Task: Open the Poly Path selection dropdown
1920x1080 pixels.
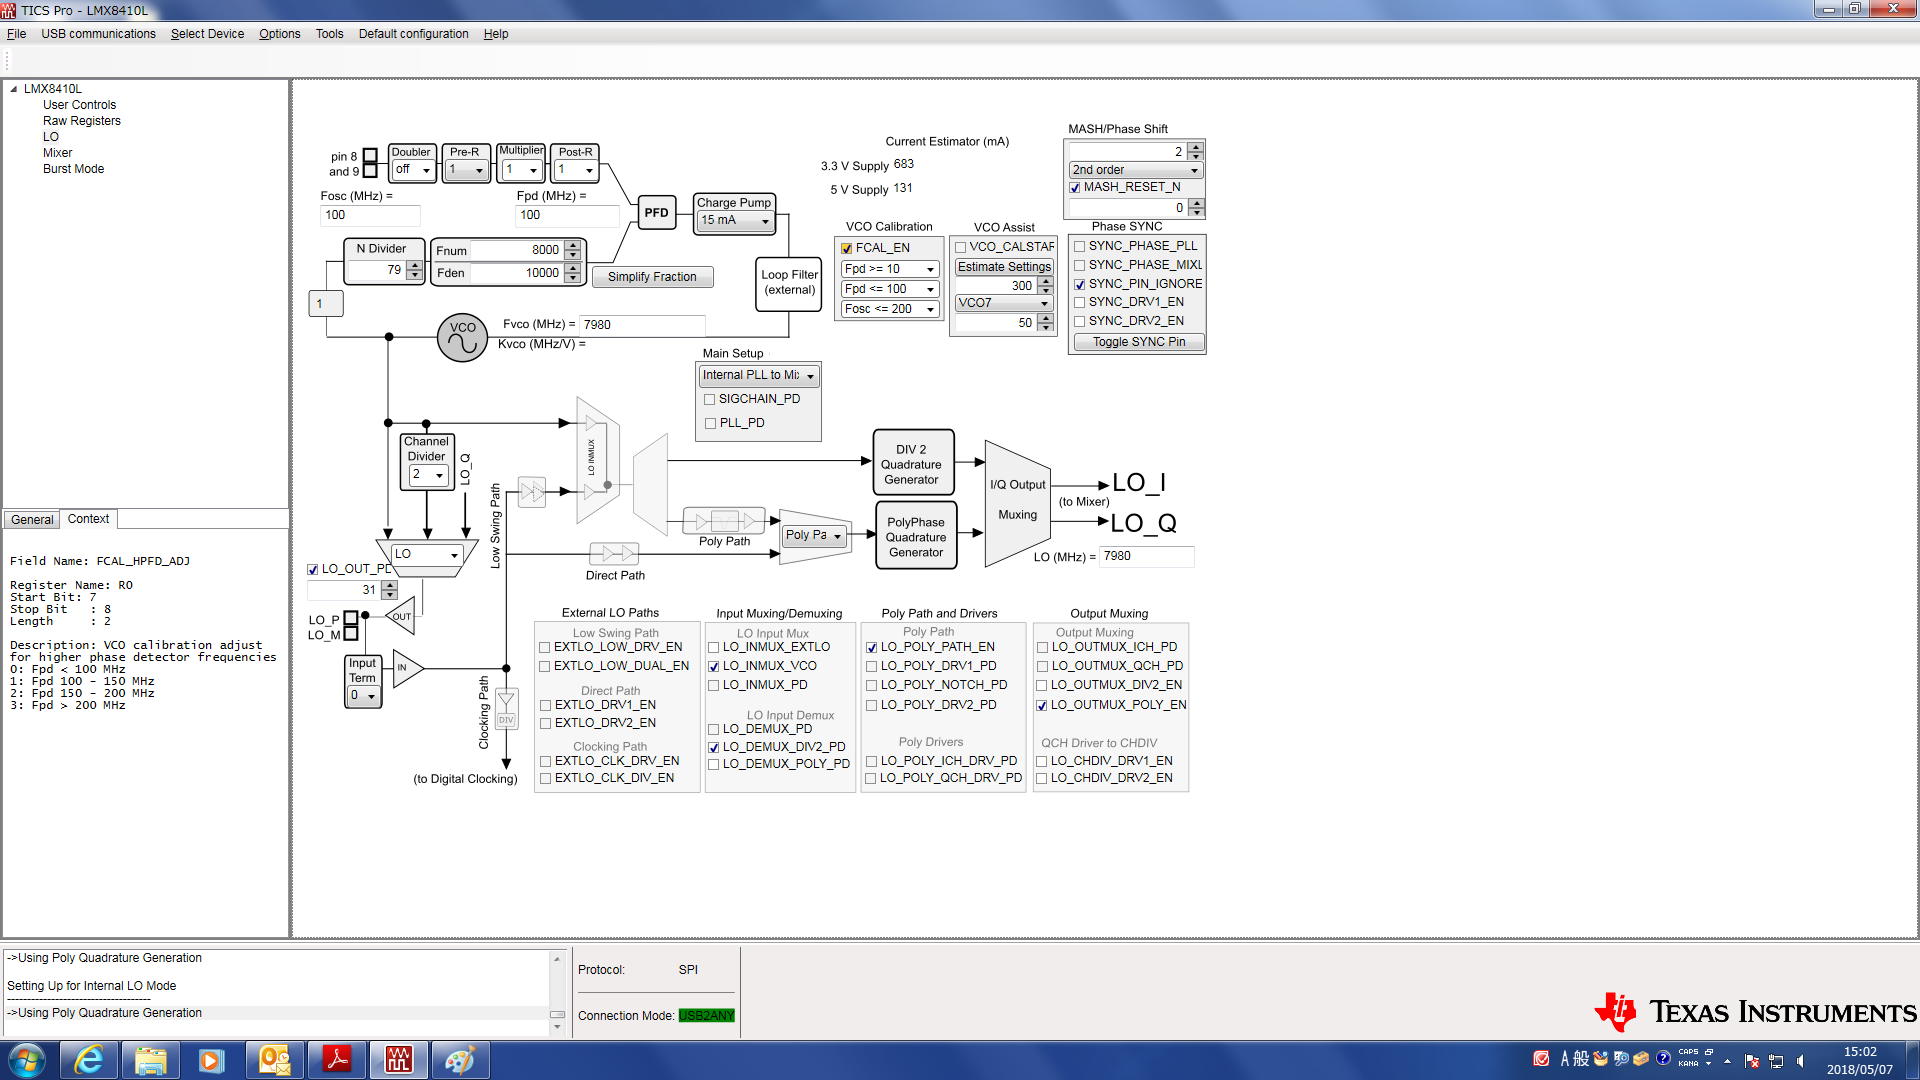Action: pyautogui.click(x=814, y=536)
